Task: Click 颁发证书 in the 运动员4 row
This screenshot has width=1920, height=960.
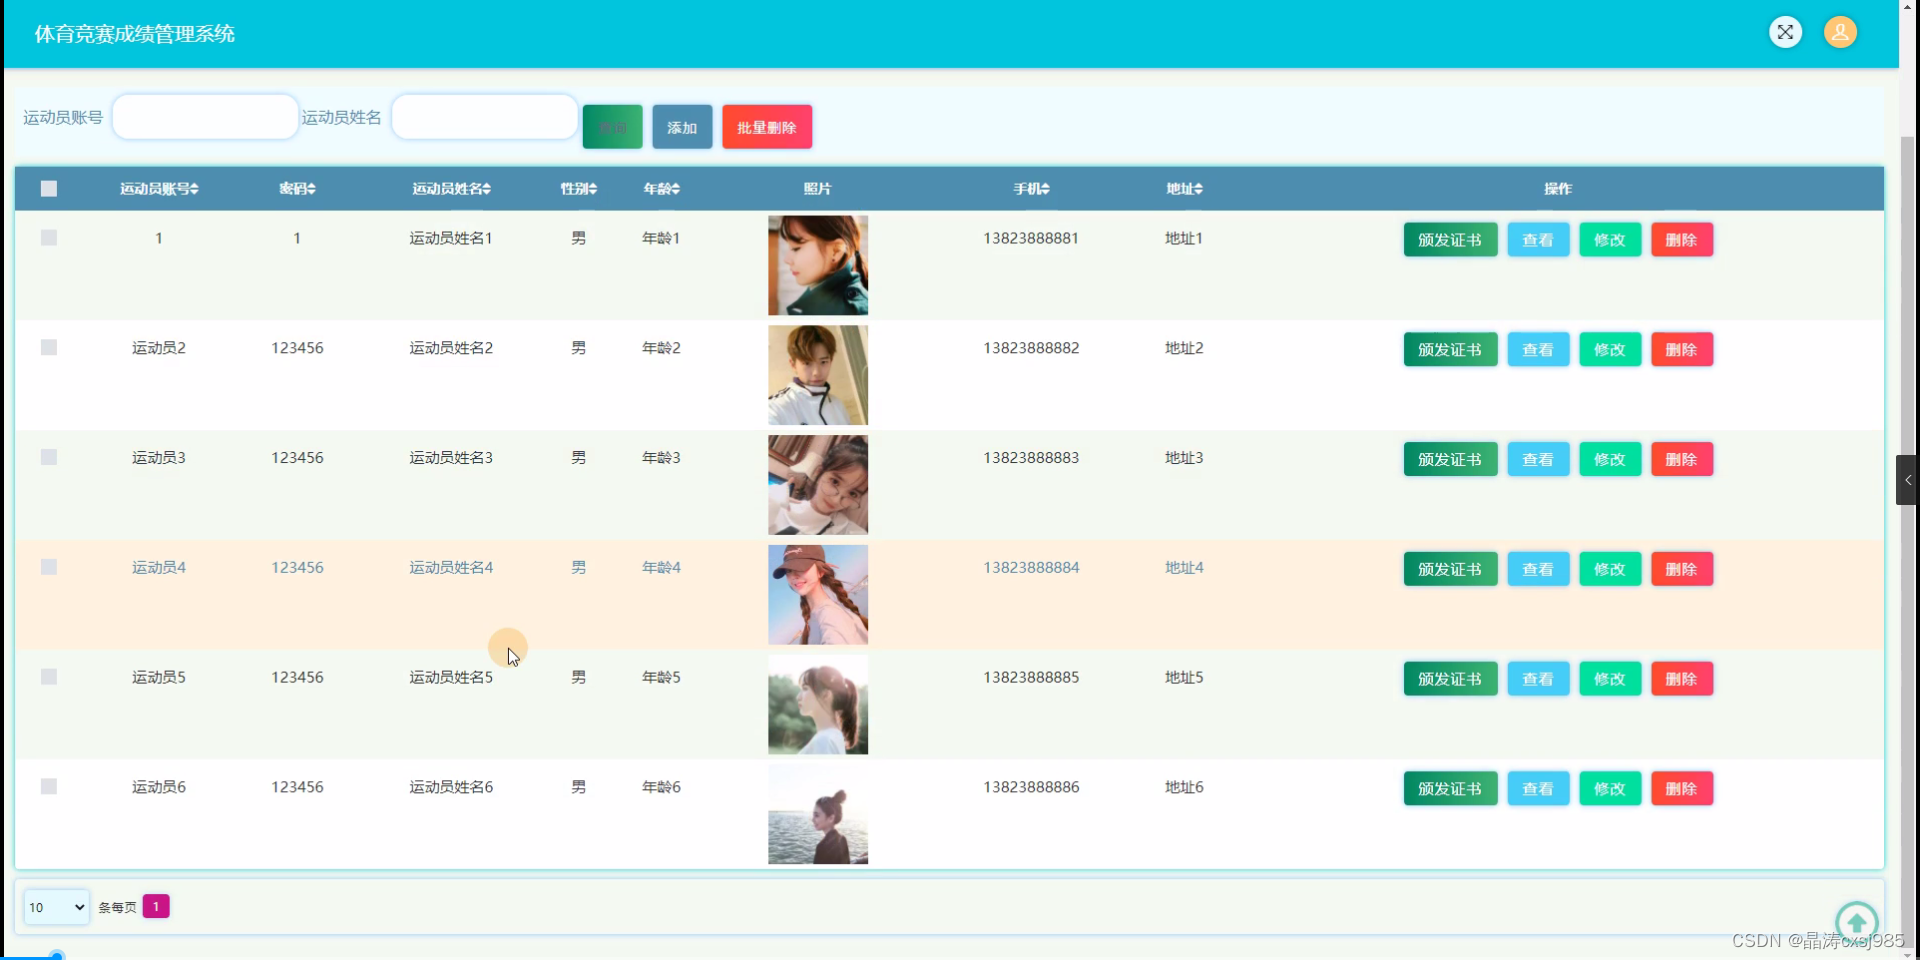Action: (x=1450, y=569)
